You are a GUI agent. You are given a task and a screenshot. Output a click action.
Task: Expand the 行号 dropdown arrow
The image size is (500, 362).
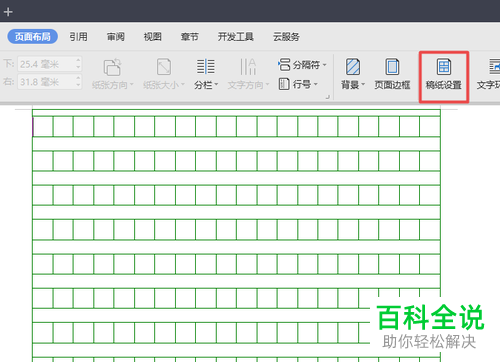[x=315, y=84]
